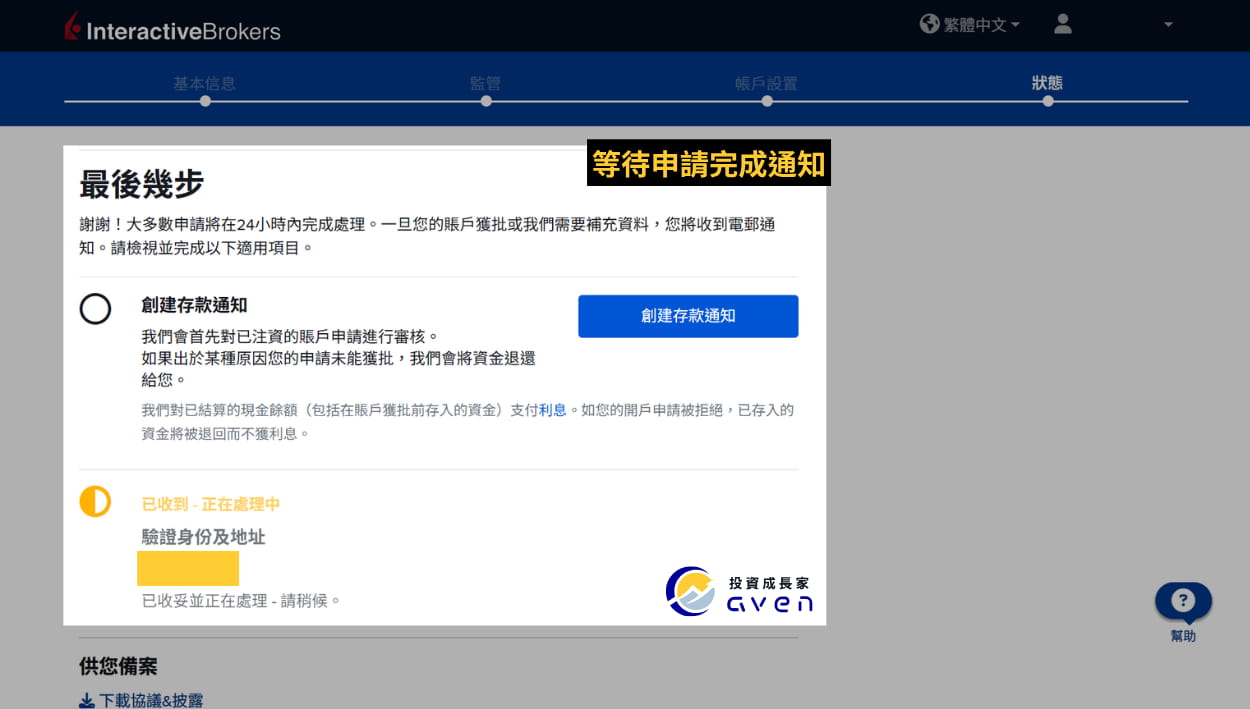Click the 創建存款通知 blue button
The height and width of the screenshot is (709, 1250).
pyautogui.click(x=688, y=316)
